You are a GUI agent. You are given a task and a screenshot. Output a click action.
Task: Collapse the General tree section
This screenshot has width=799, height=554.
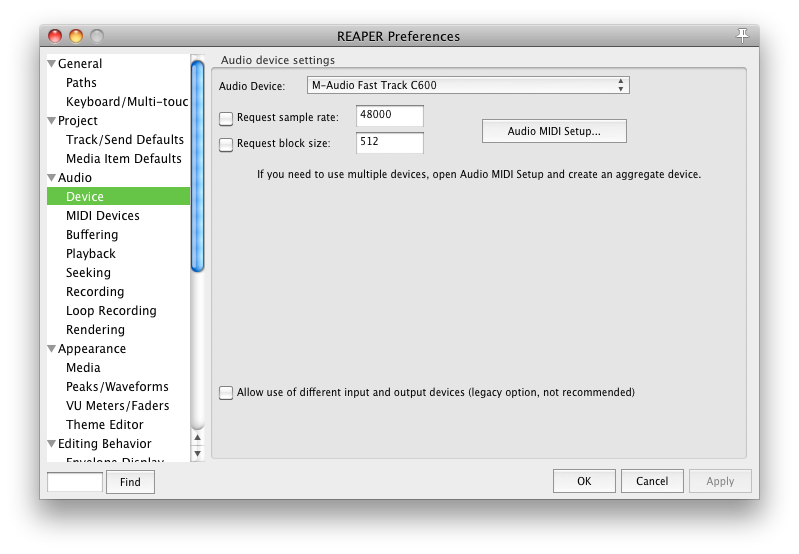51,64
